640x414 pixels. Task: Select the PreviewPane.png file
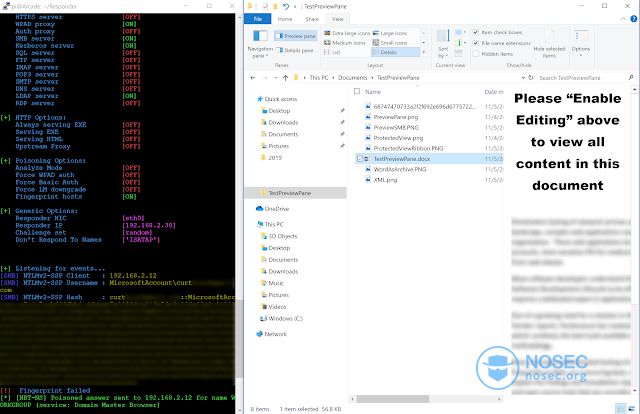tap(396, 117)
